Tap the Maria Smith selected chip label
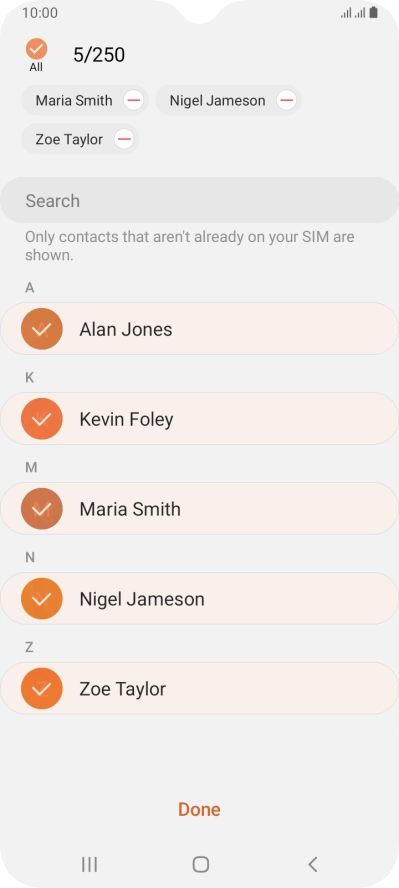 [x=74, y=101]
